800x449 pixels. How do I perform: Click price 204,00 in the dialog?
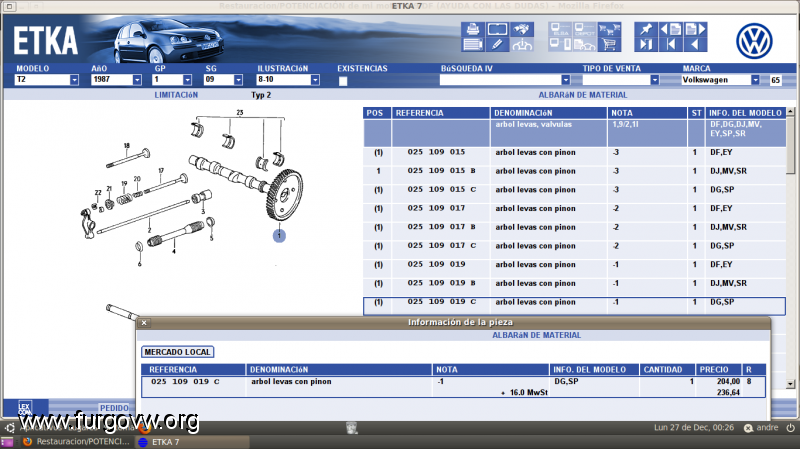click(x=728, y=382)
